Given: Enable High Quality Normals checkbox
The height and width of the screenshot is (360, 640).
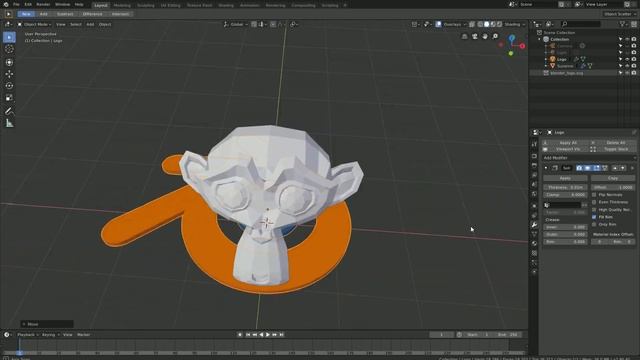Looking at the screenshot, I should pyautogui.click(x=594, y=210).
